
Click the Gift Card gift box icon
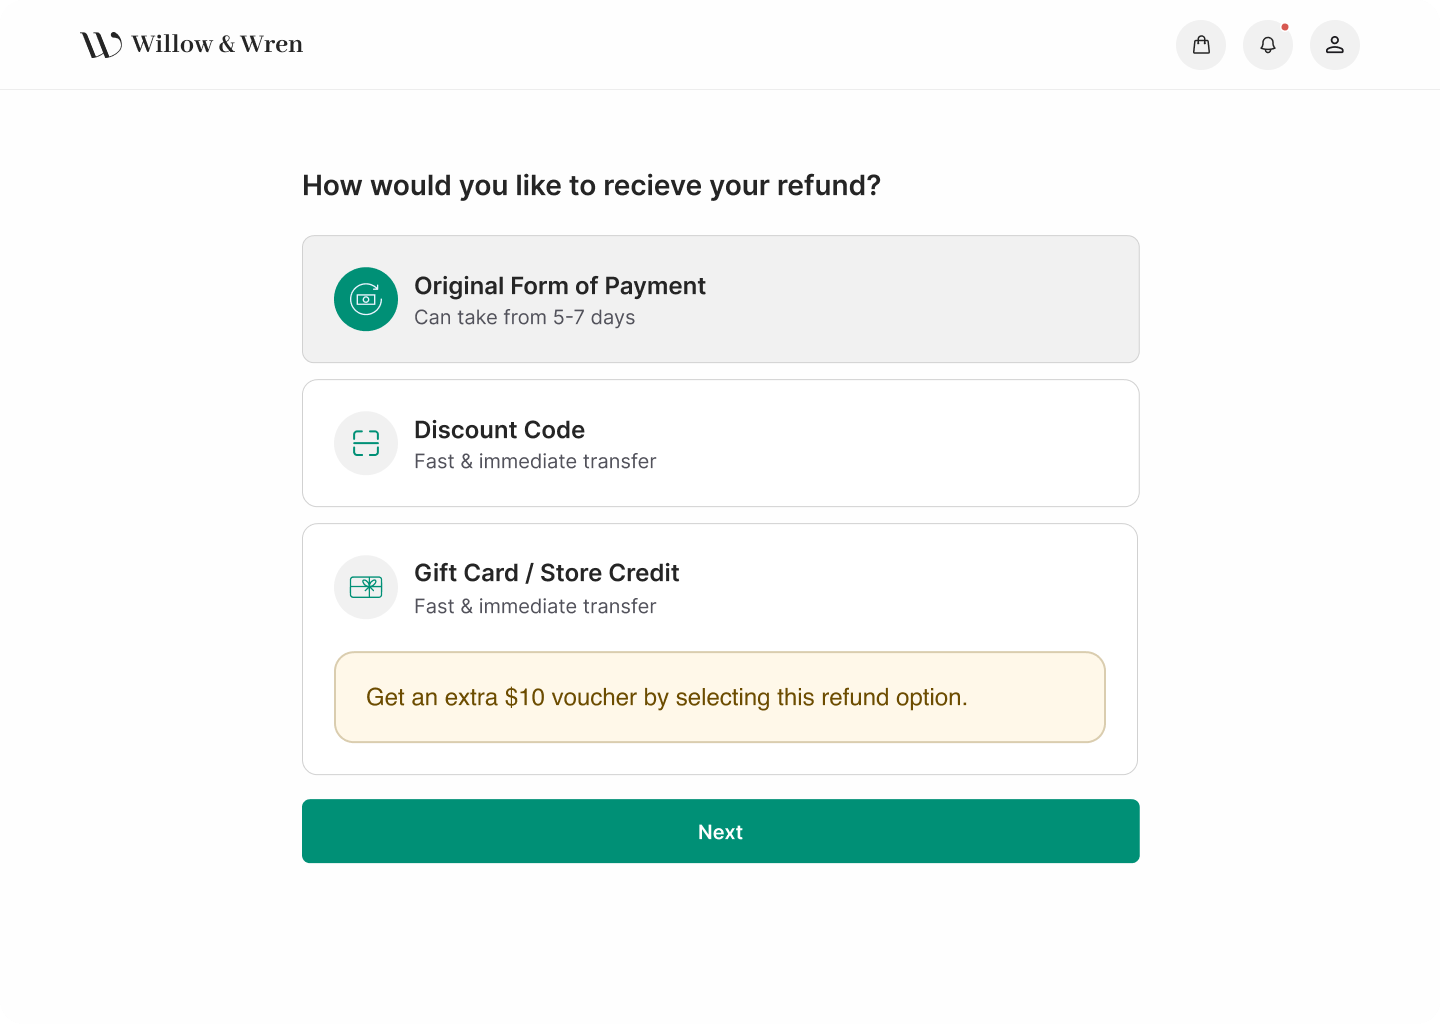pos(366,587)
